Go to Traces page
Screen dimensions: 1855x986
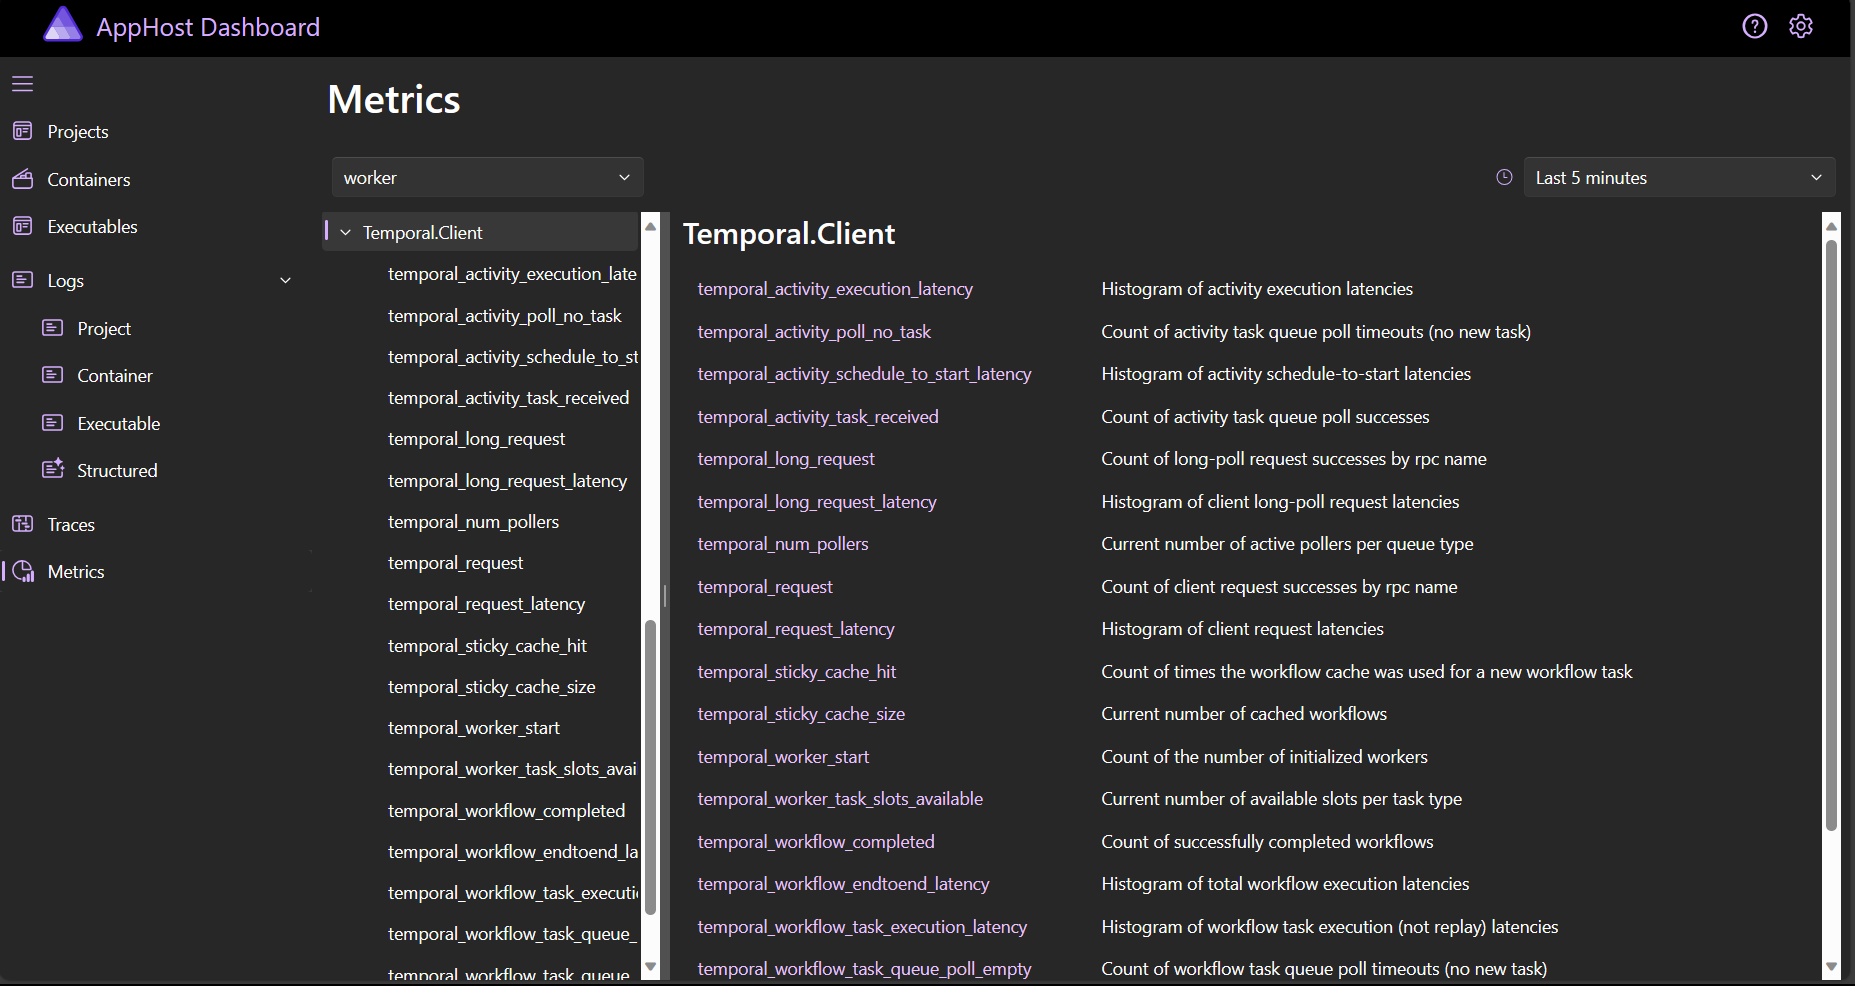(x=71, y=525)
